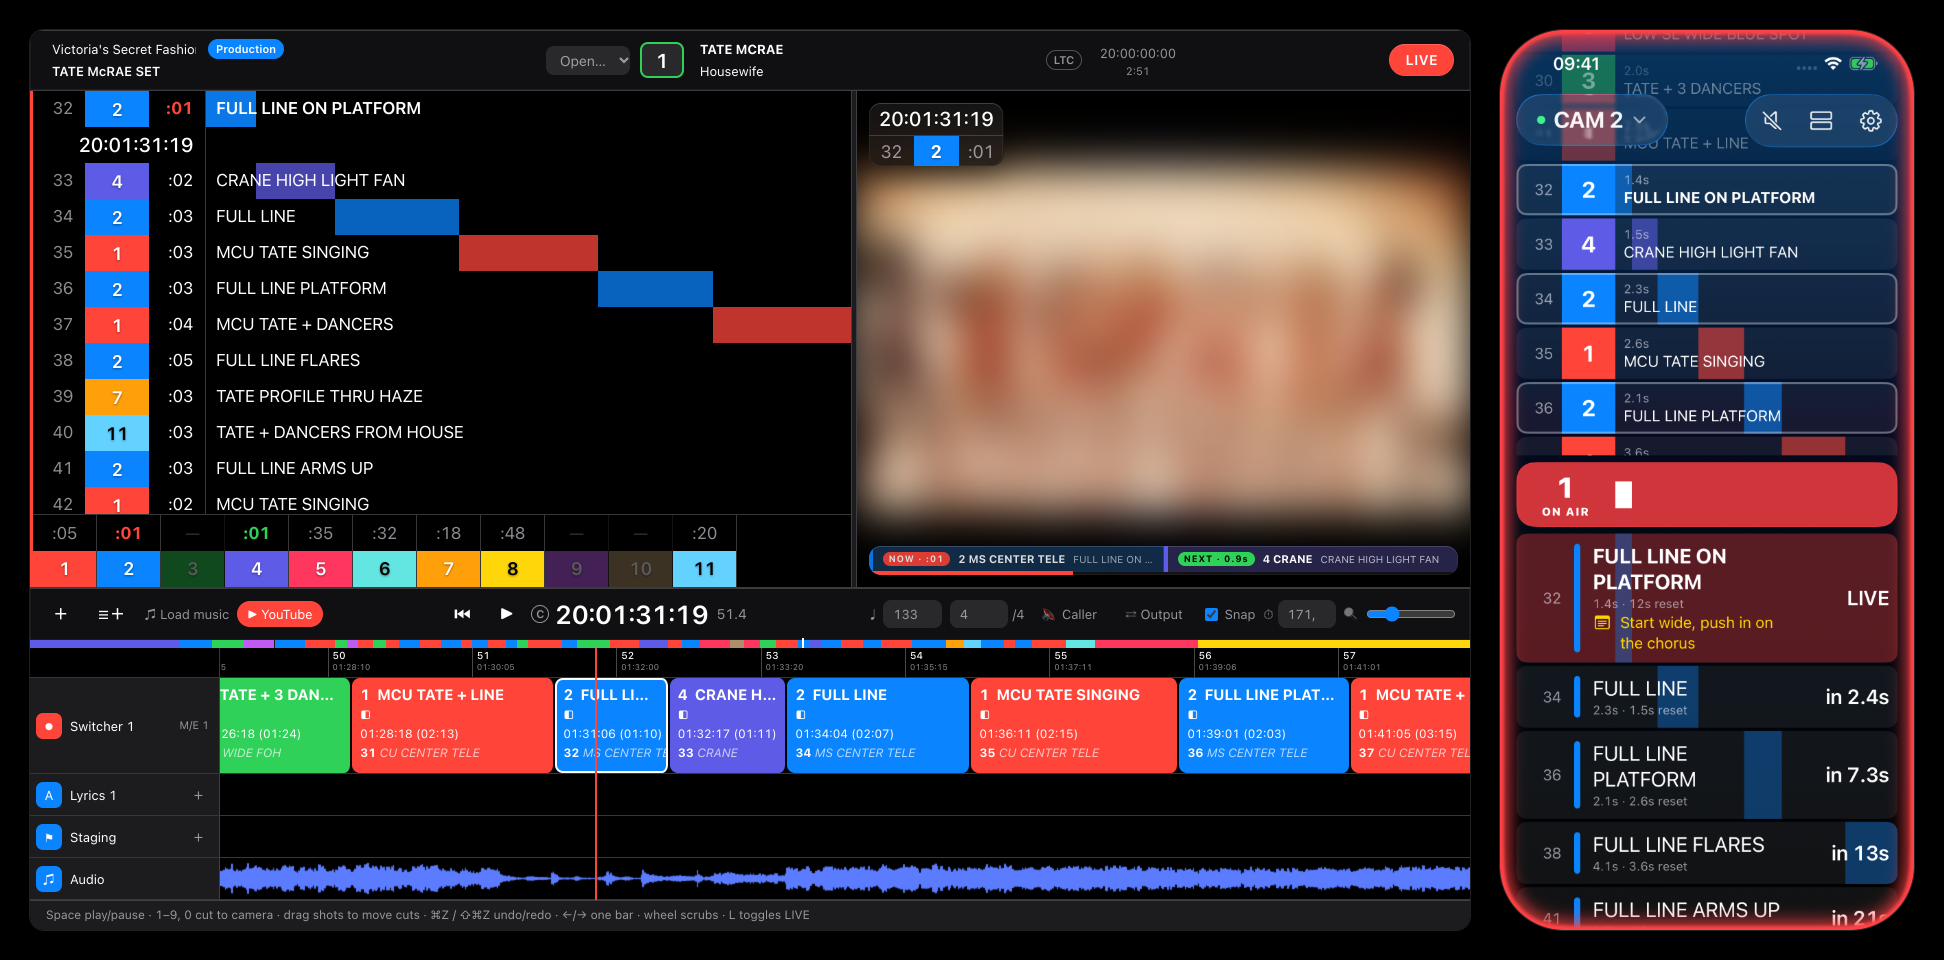Click Load music button
Image resolution: width=1944 pixels, height=960 pixels.
[186, 614]
